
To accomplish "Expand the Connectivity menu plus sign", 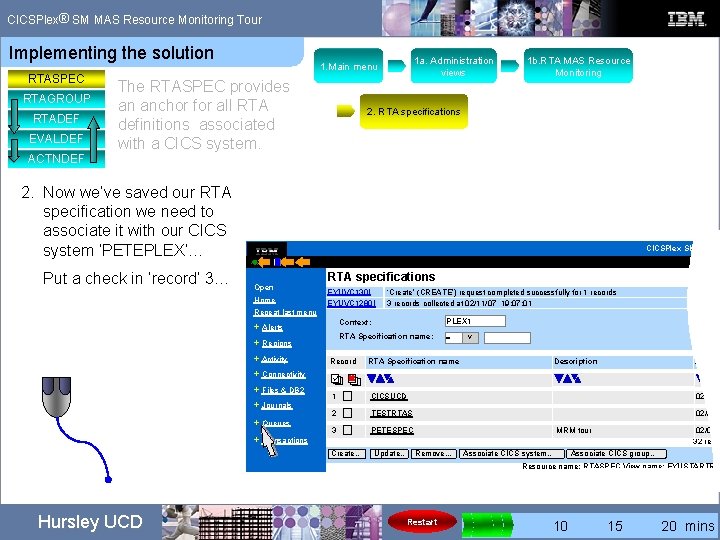I will point(257,374).
